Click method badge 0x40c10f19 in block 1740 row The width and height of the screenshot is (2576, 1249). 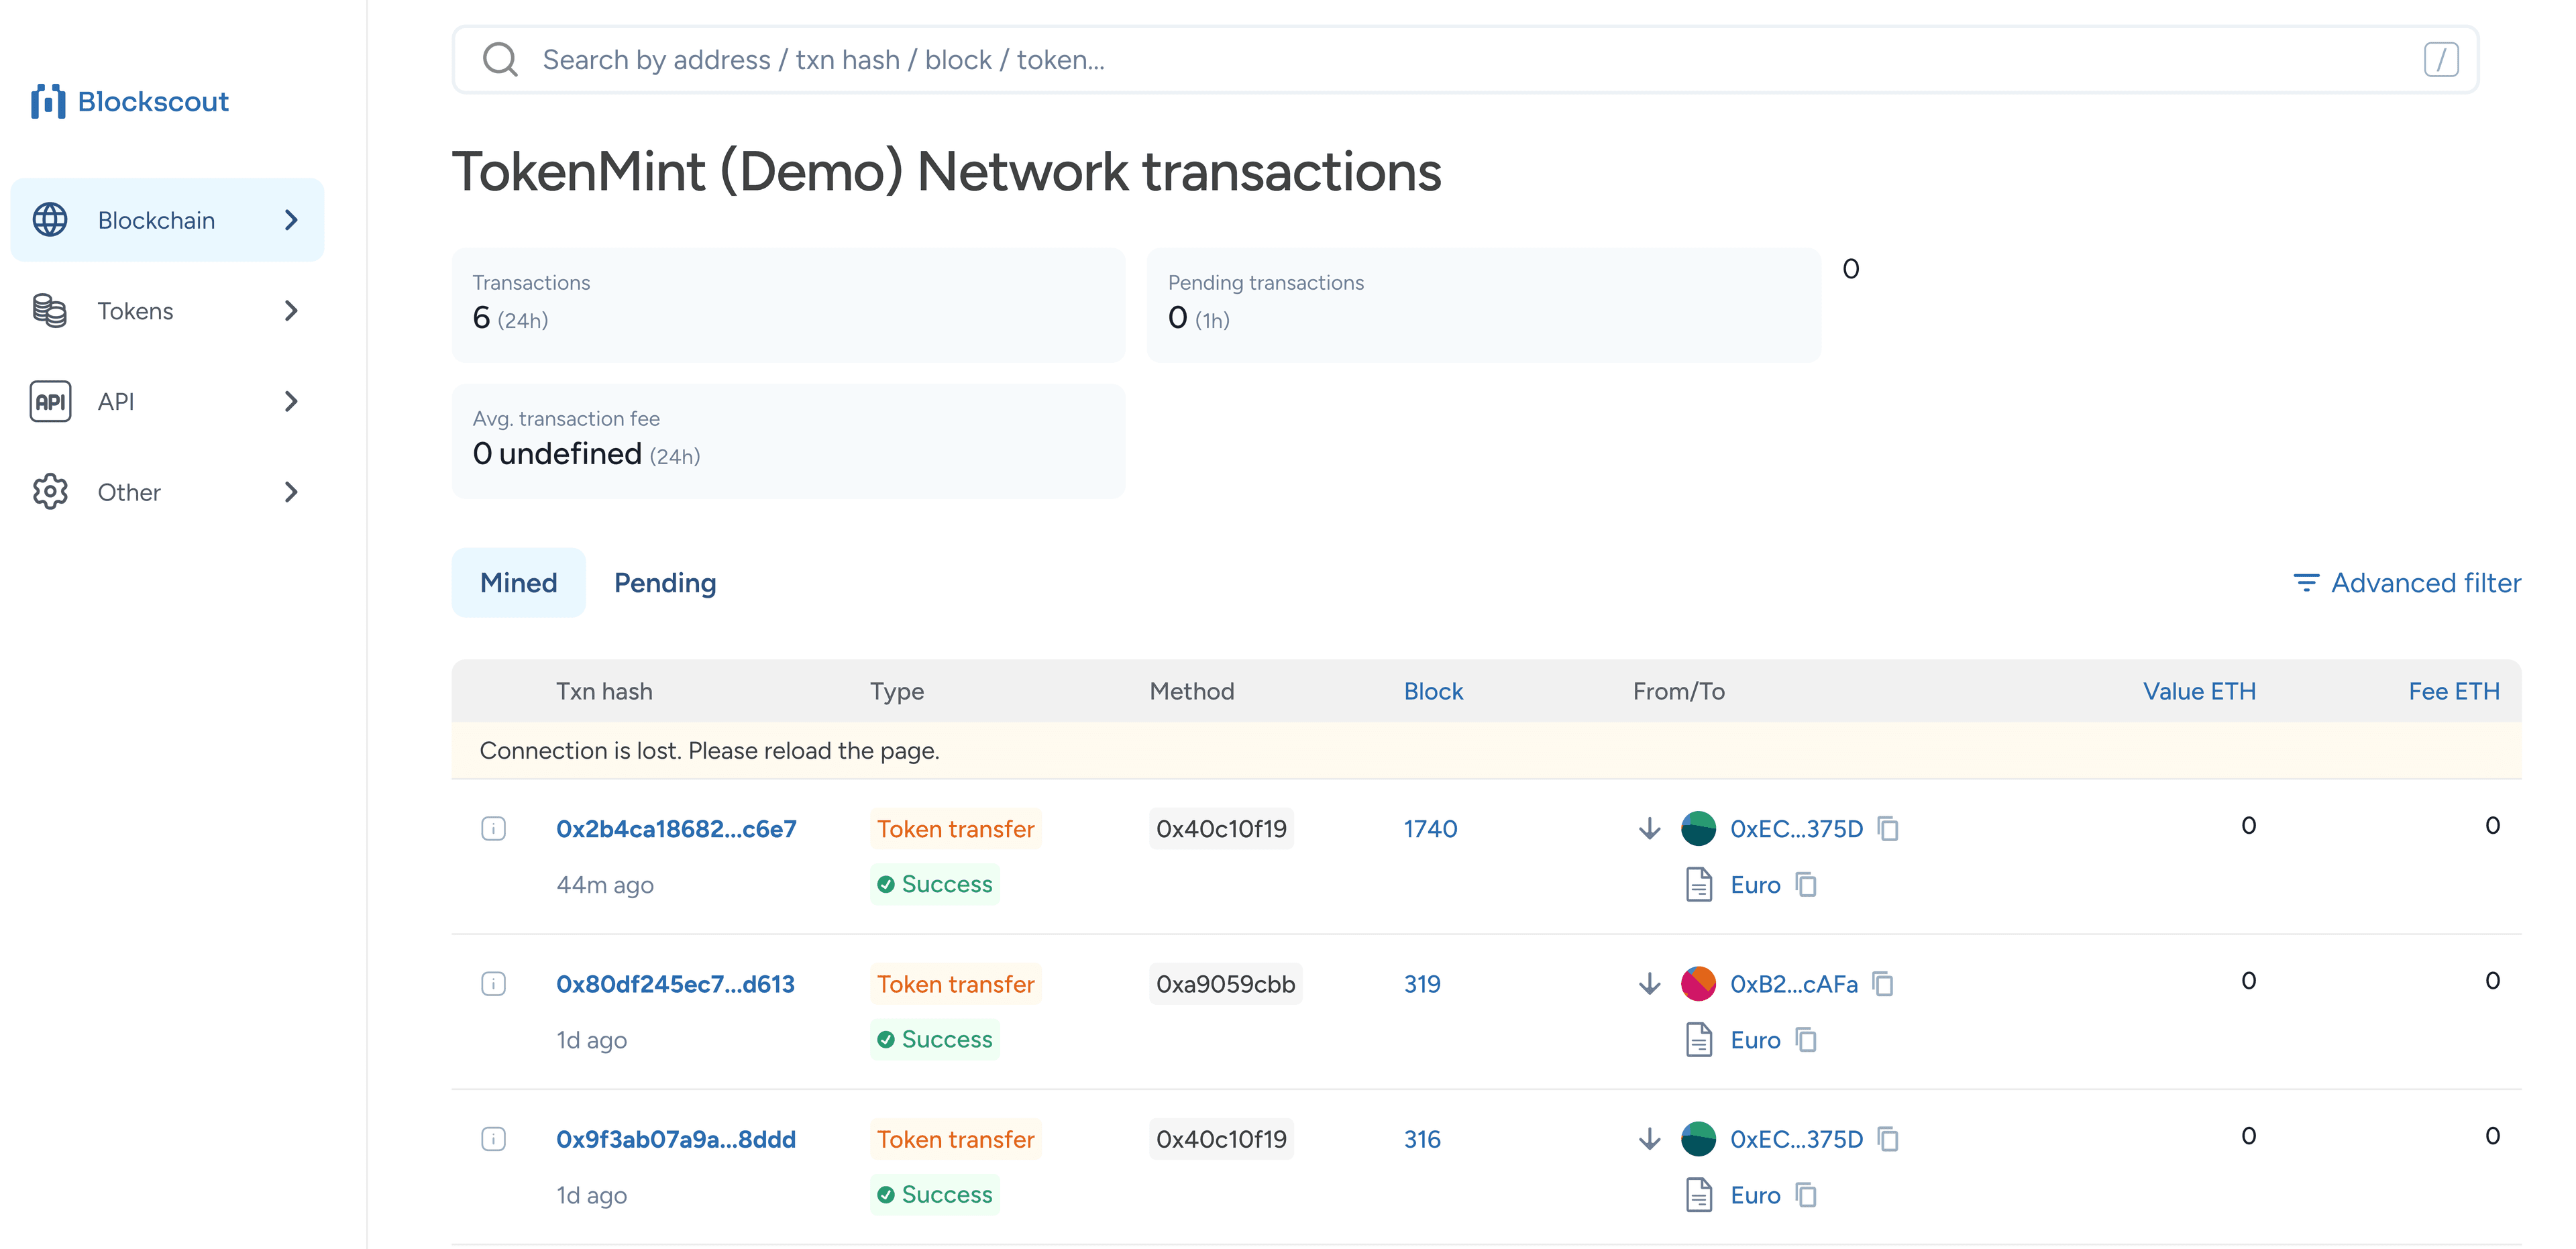click(1221, 829)
